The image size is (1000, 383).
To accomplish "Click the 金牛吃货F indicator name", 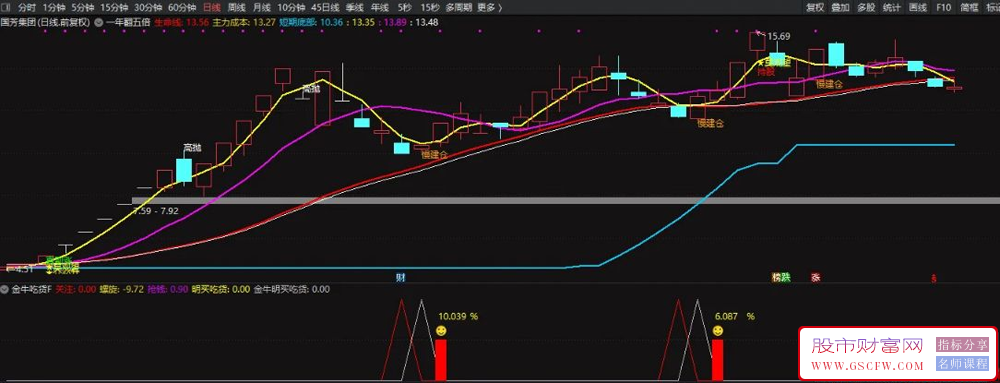I will click(x=32, y=289).
